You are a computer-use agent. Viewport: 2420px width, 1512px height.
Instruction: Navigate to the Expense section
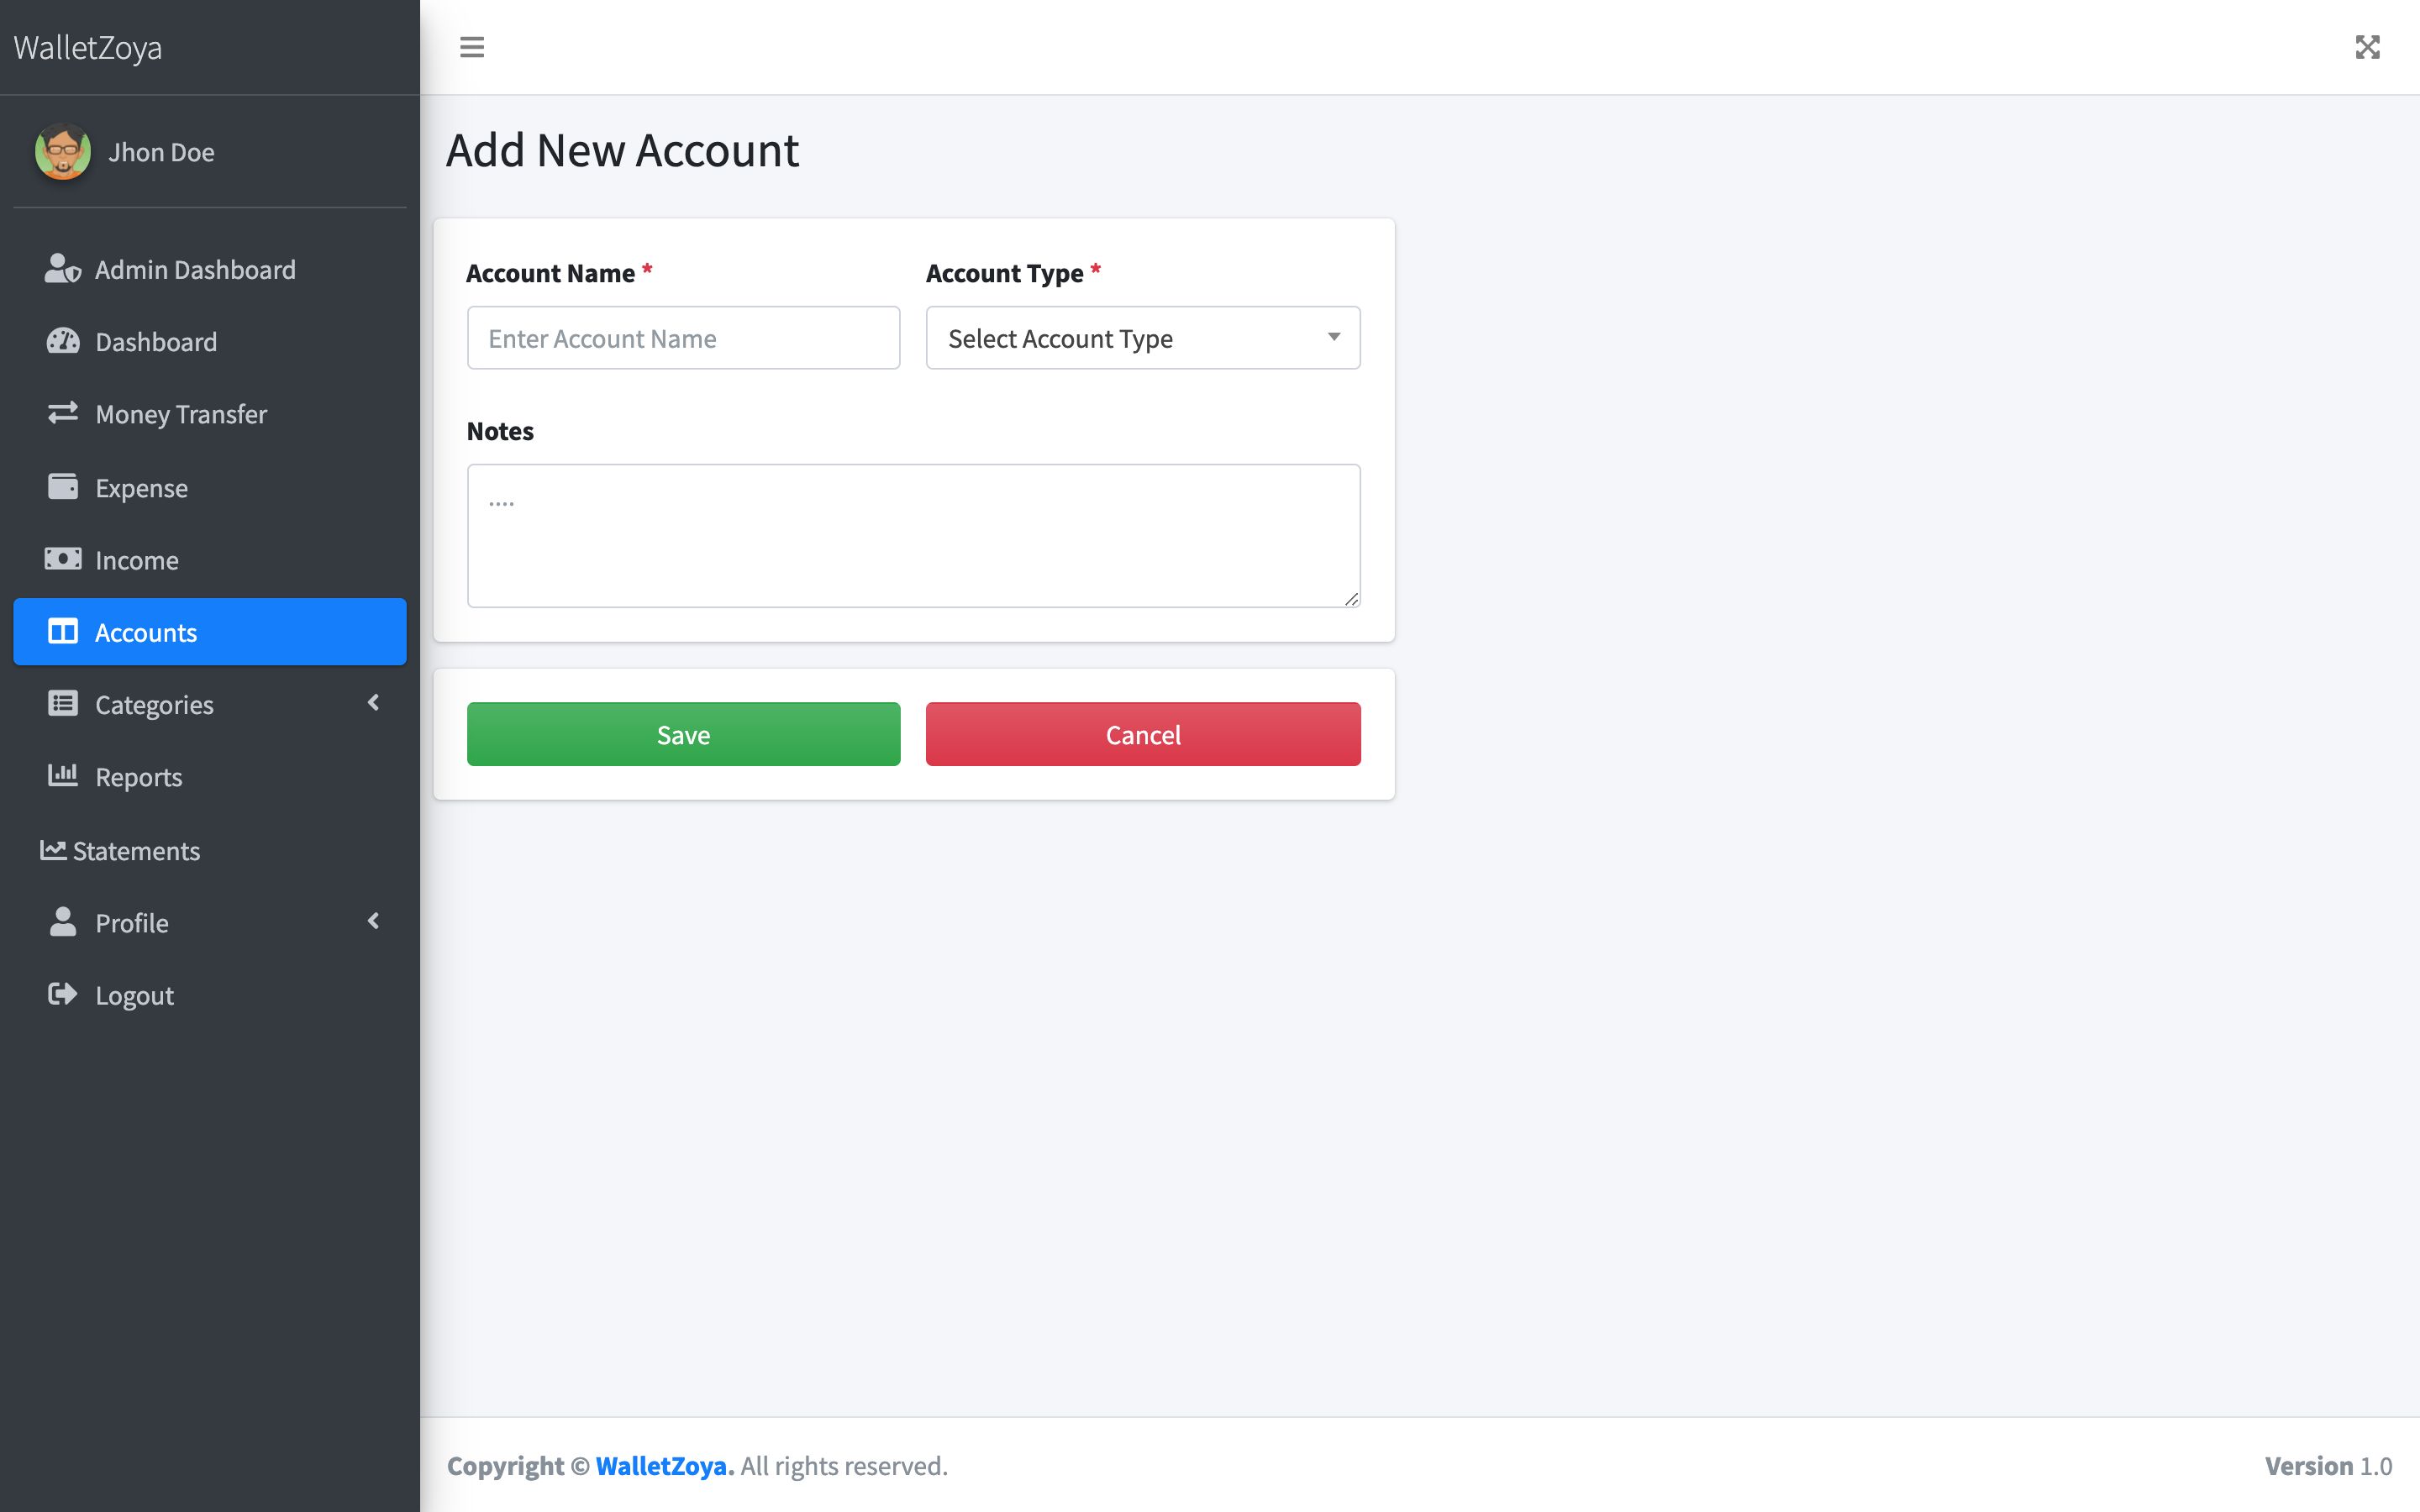(x=210, y=487)
